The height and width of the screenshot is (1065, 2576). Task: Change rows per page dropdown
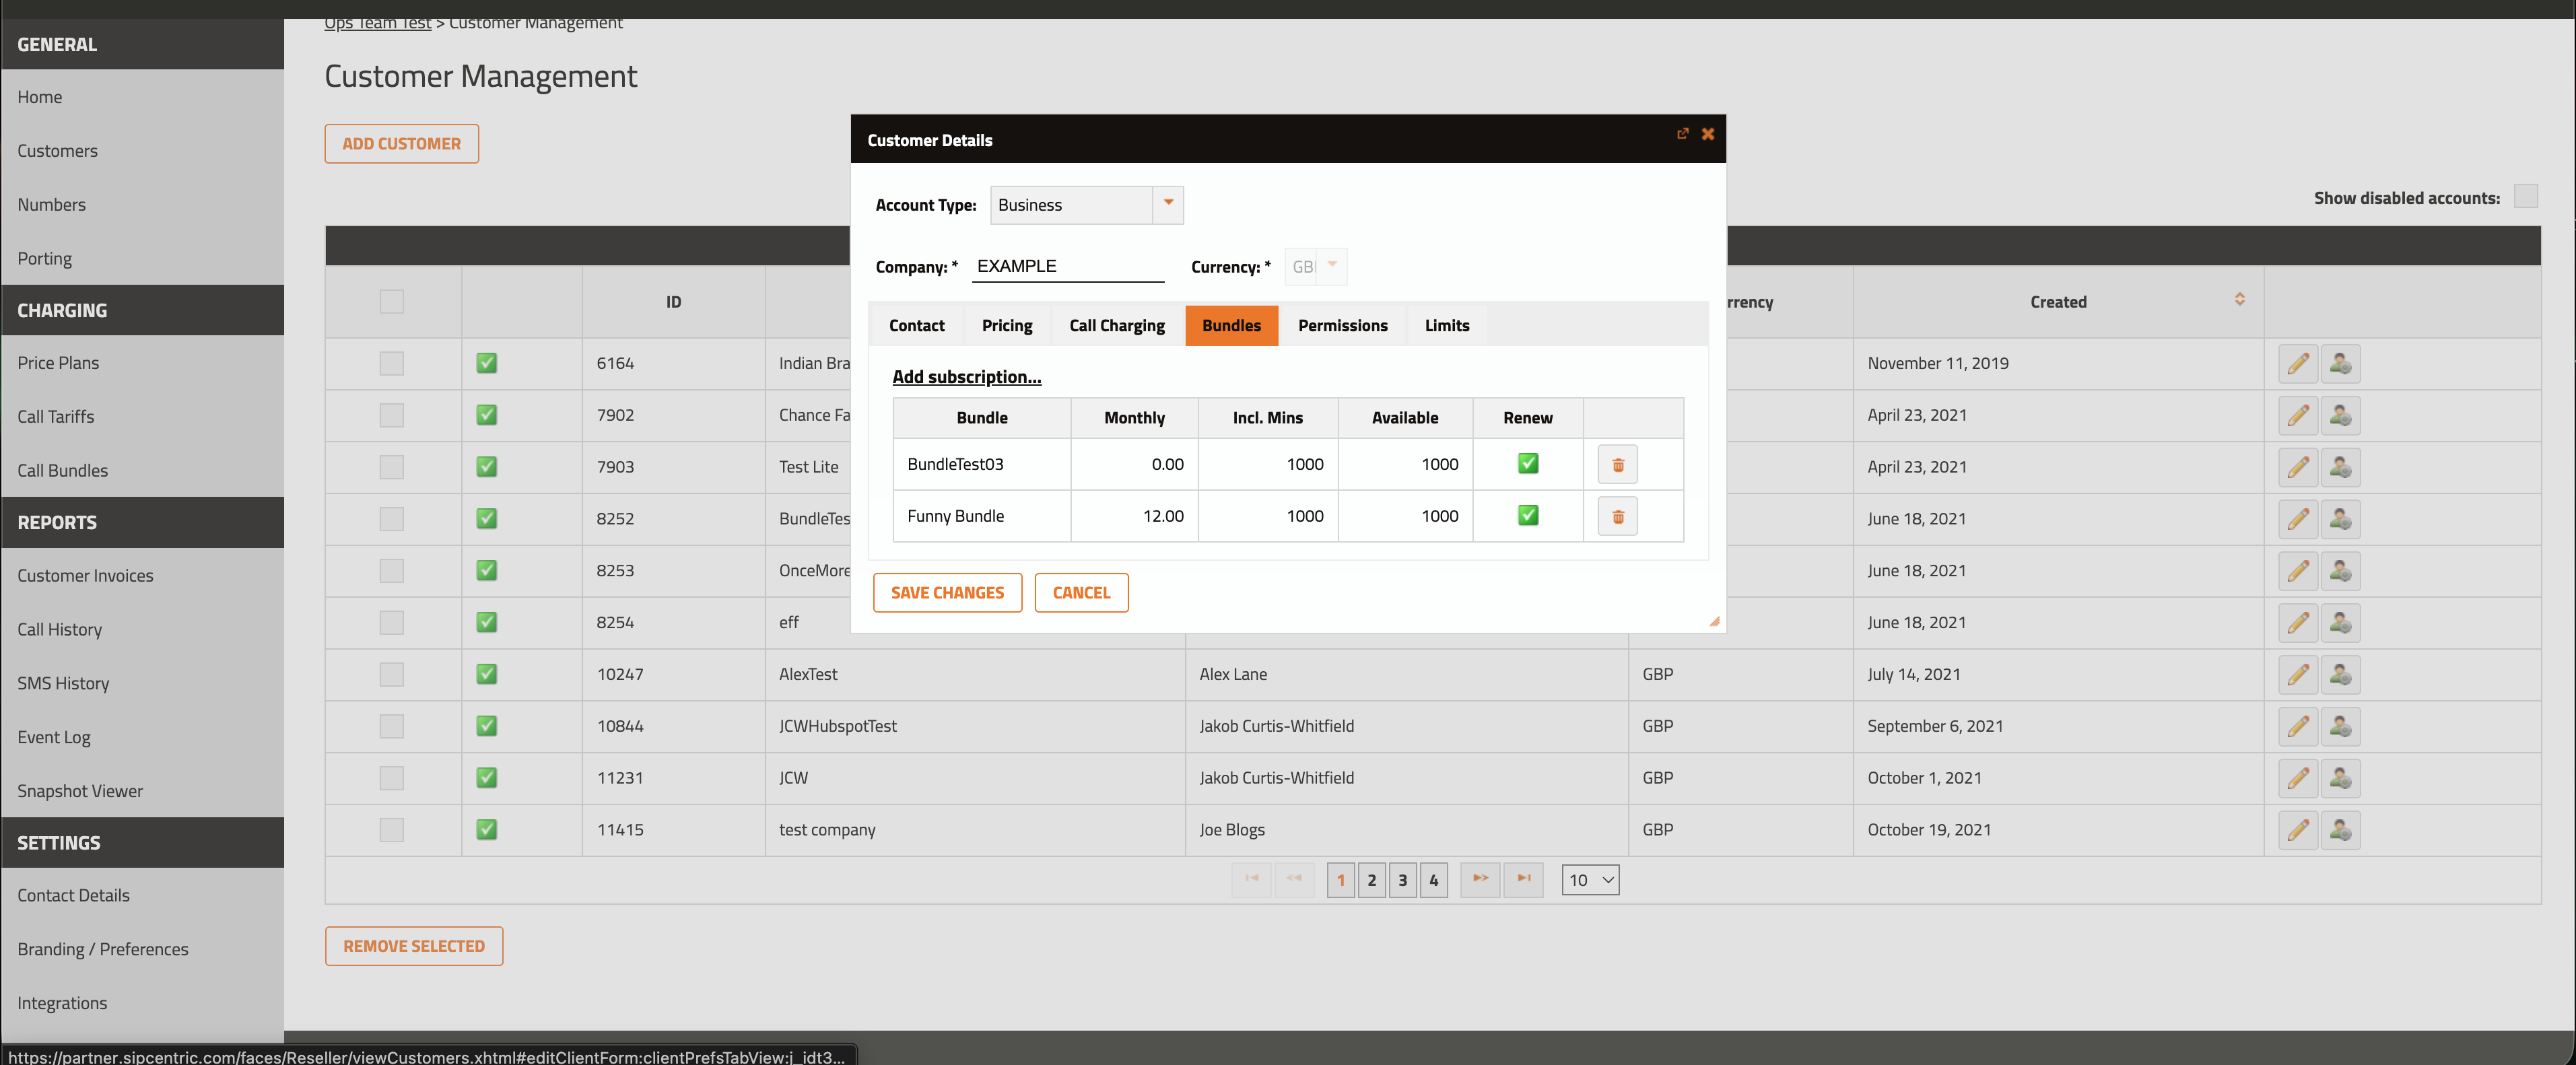[x=1590, y=880]
